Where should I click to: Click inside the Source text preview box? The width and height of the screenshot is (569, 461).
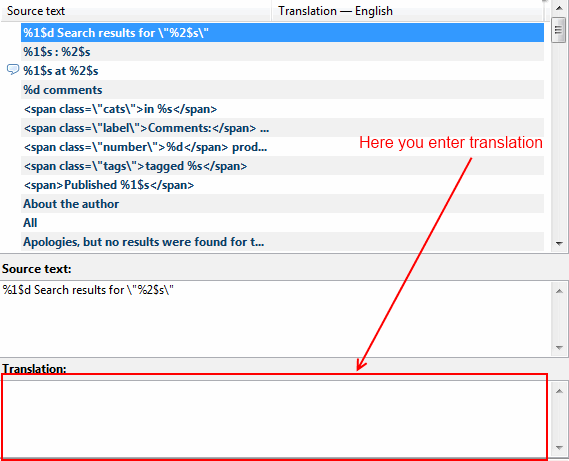tap(275, 319)
